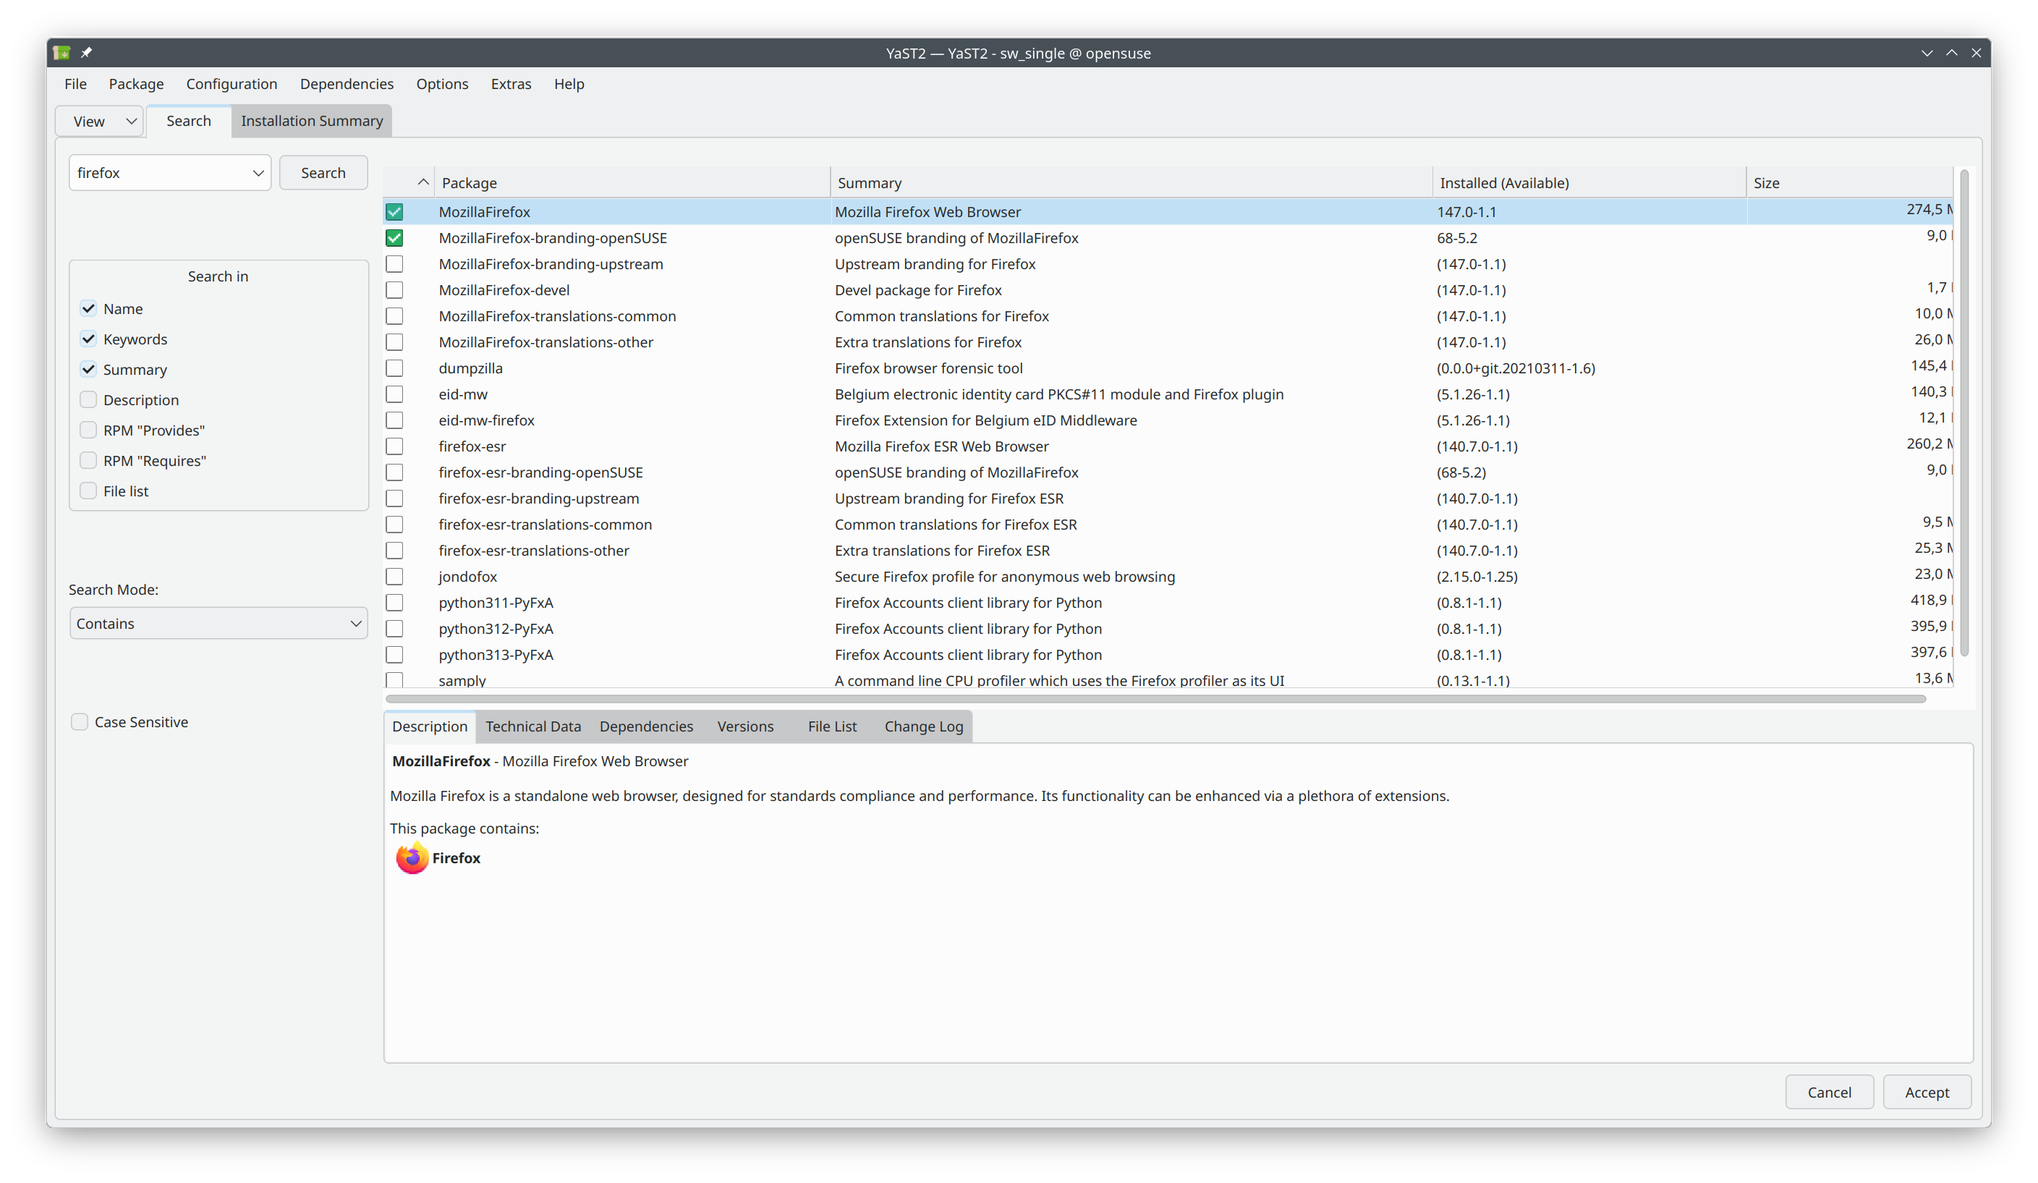Click the Firefox logo in package description
This screenshot has height=1183, width=2038.
(411, 858)
